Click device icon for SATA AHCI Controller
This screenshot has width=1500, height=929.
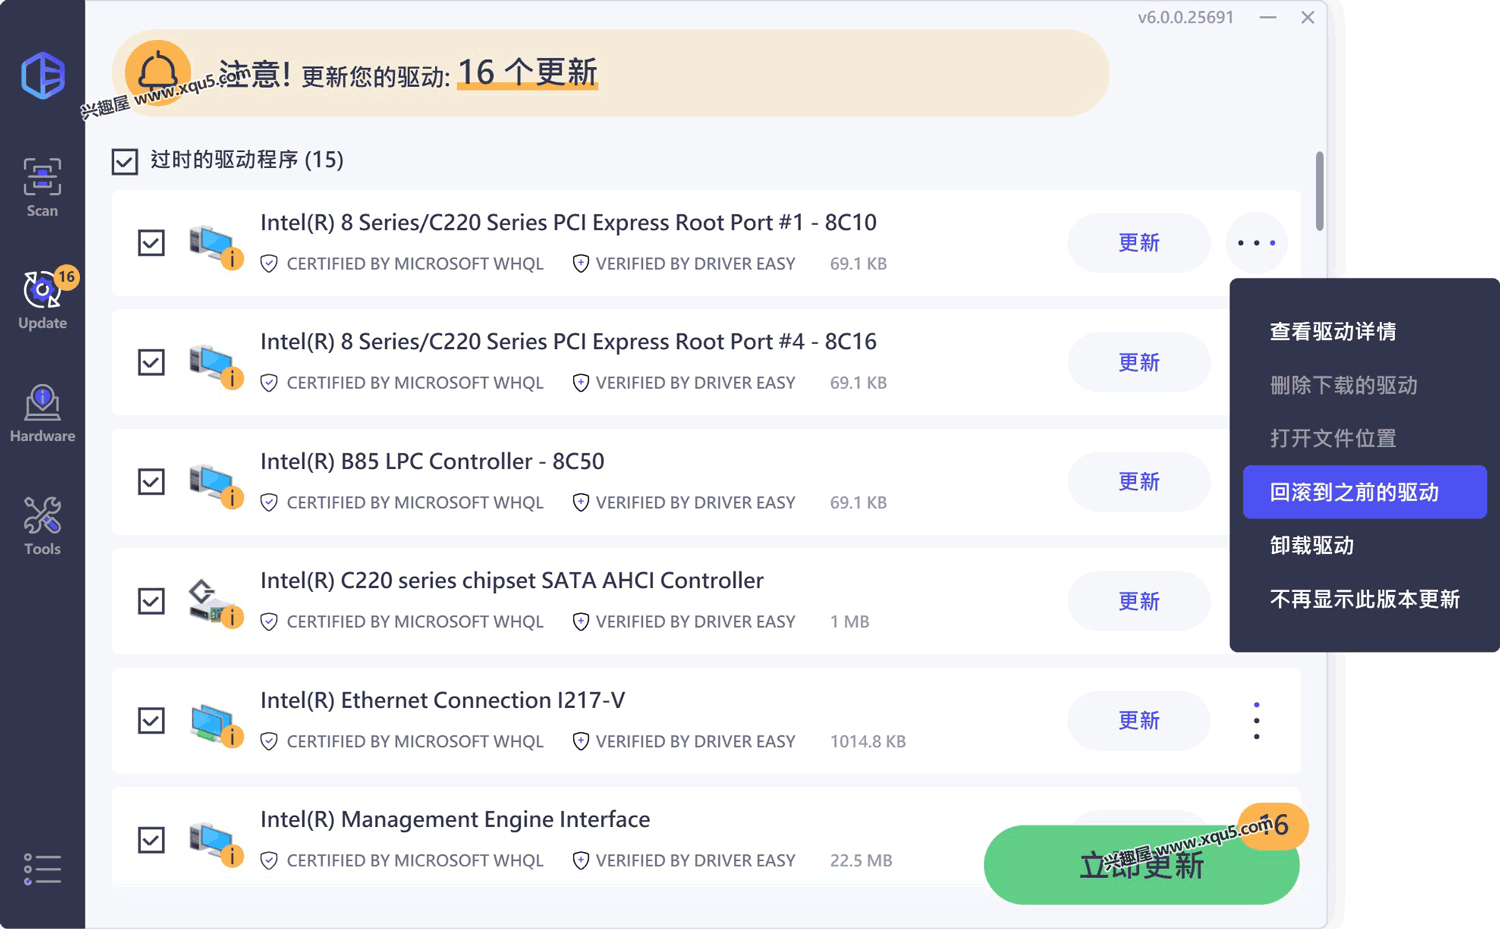pos(215,603)
